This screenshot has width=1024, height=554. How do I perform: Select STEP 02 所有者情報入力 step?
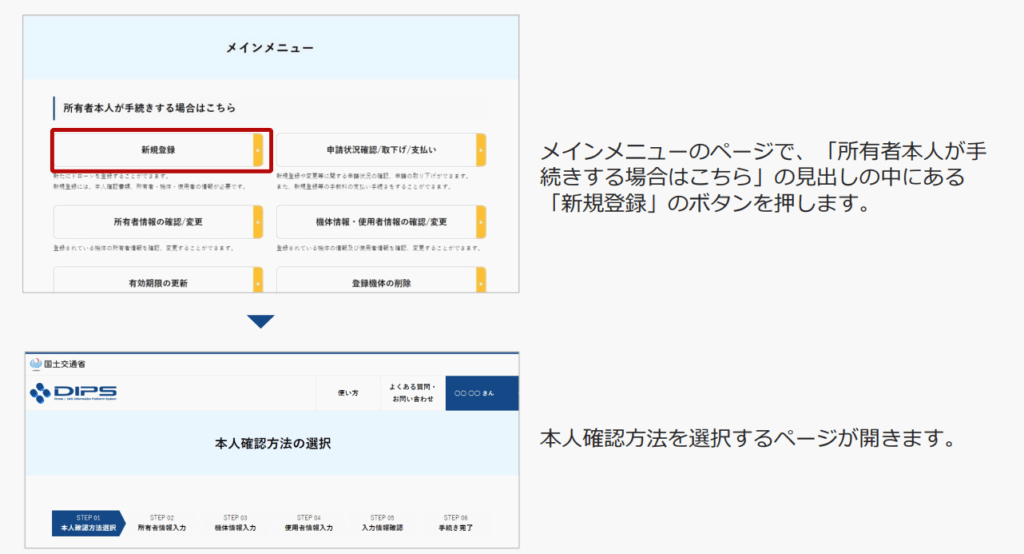point(162,523)
